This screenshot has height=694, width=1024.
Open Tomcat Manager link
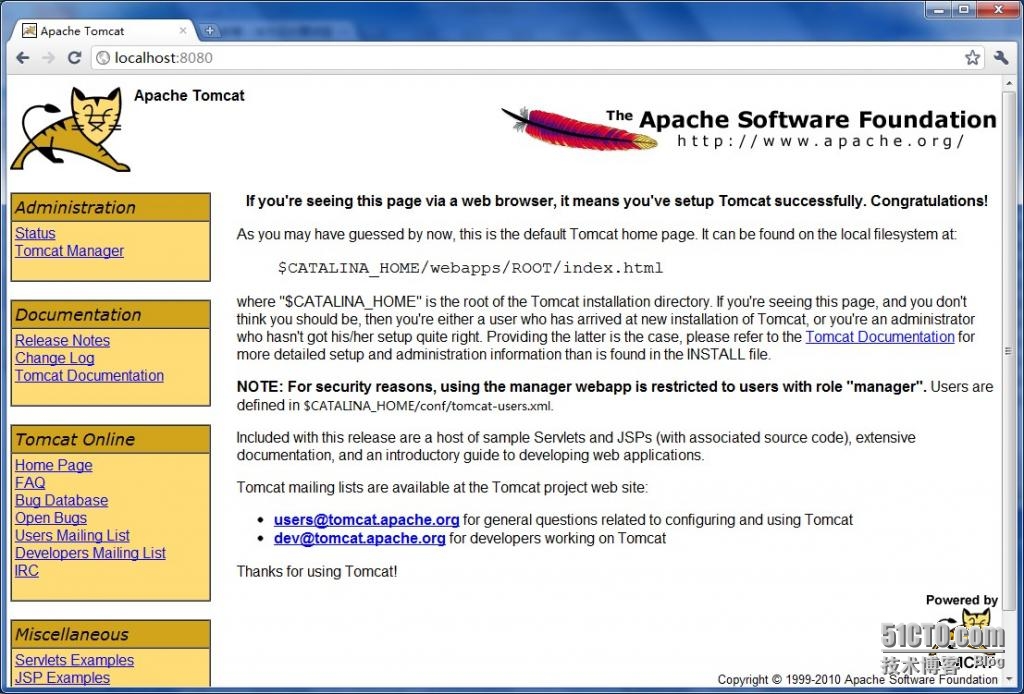69,251
